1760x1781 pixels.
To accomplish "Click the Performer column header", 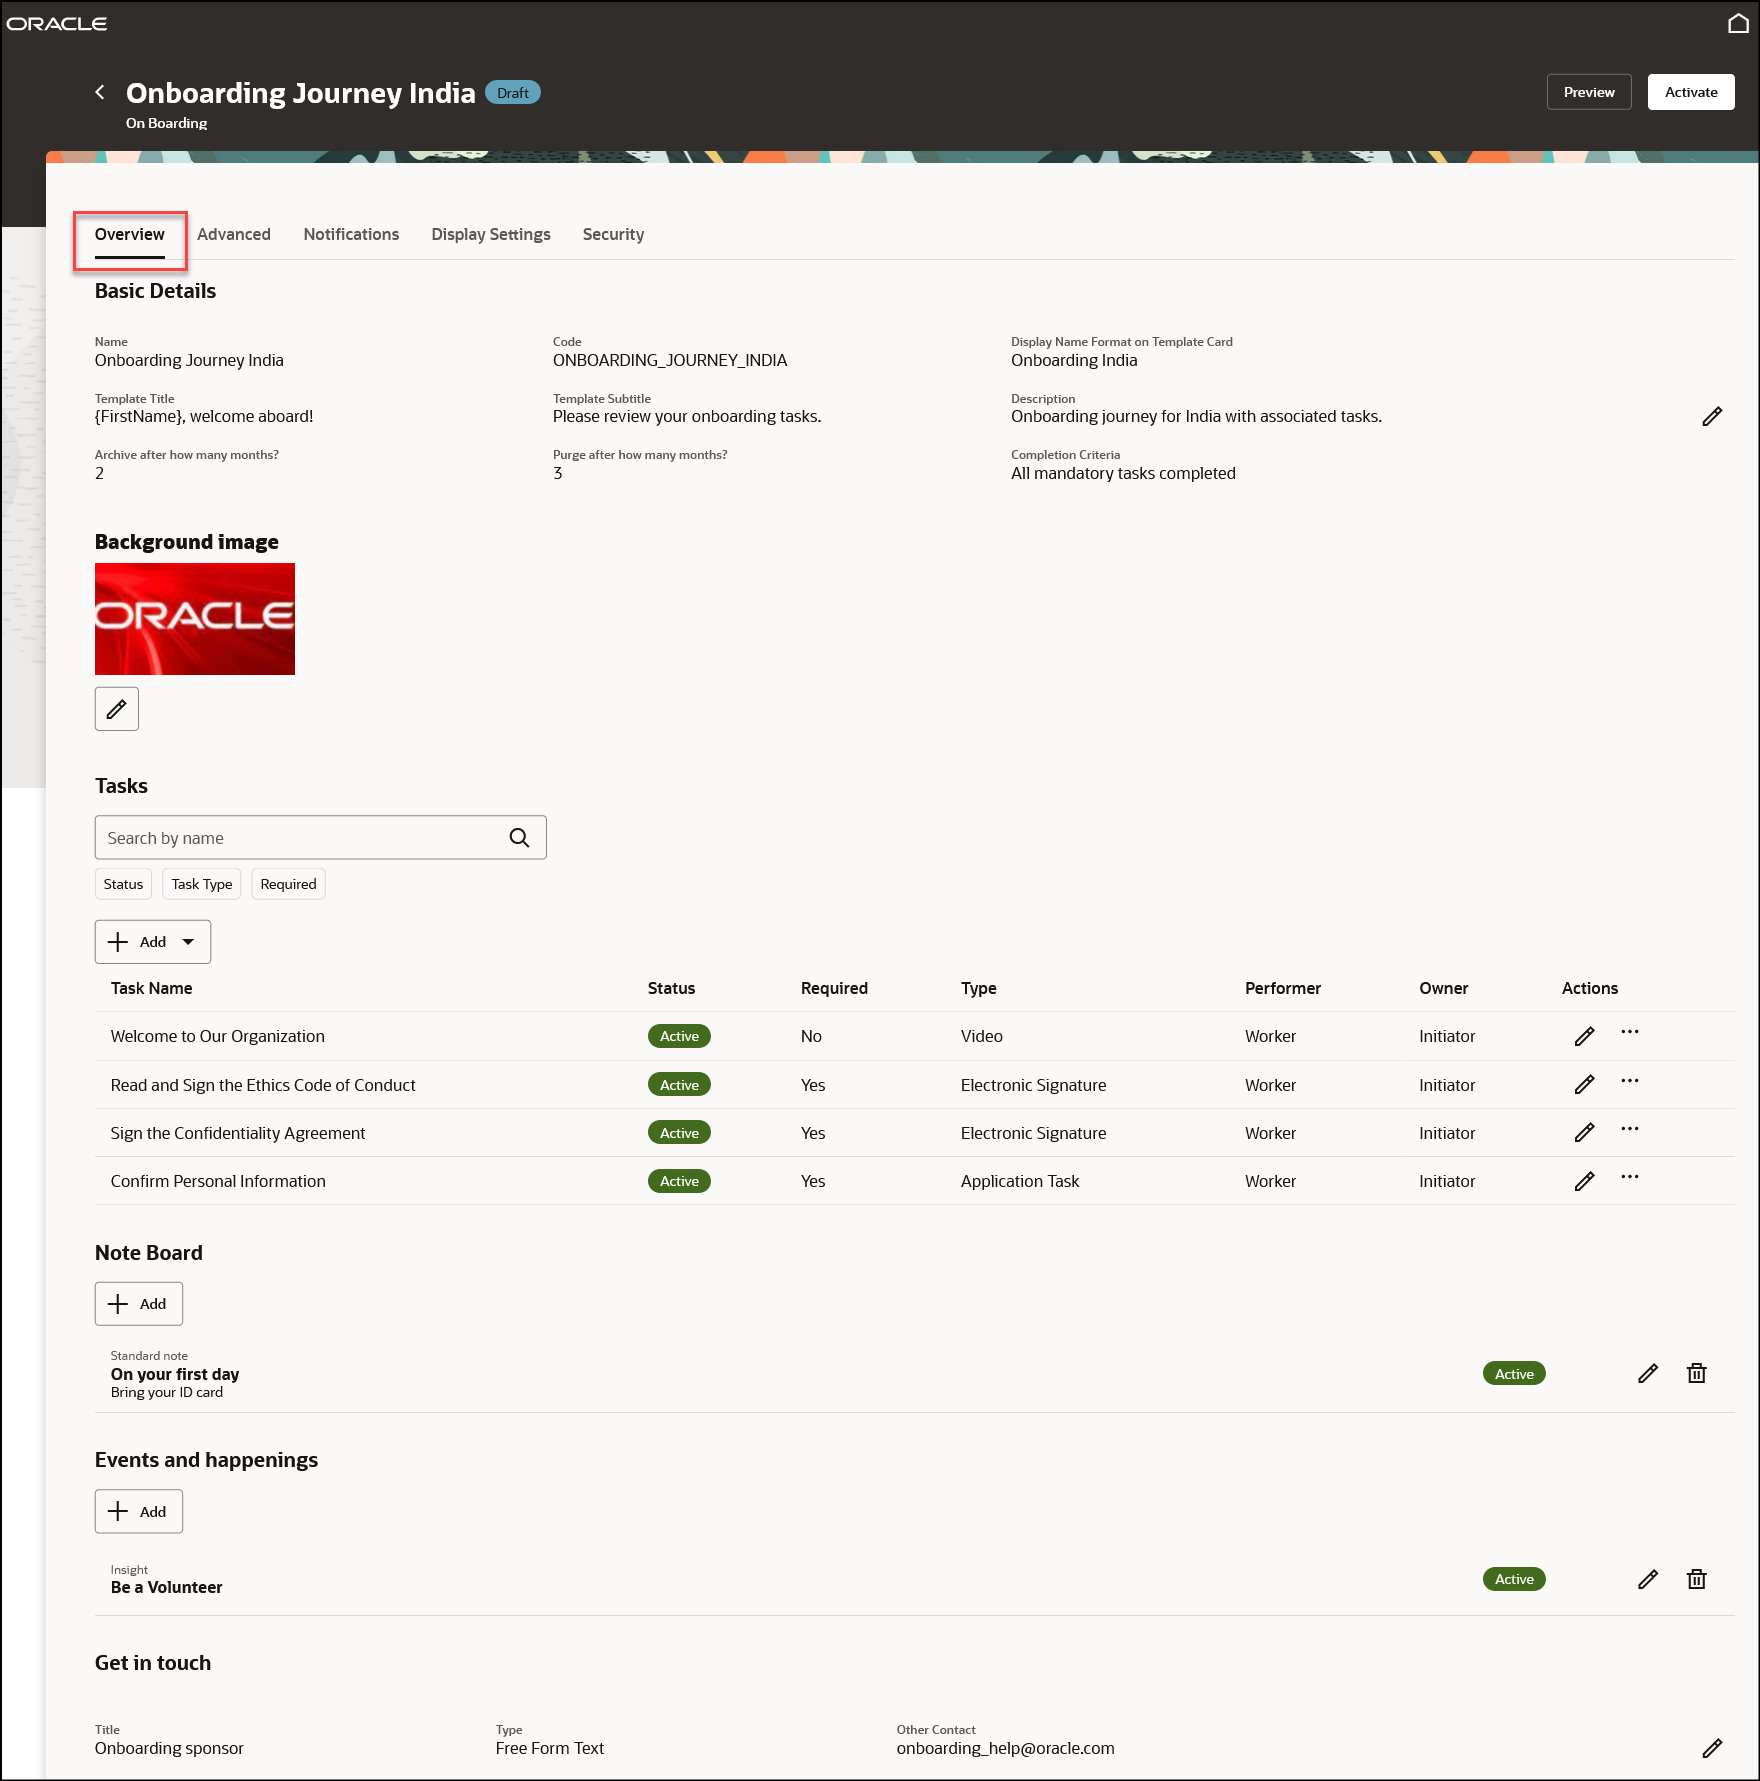I will pos(1283,988).
